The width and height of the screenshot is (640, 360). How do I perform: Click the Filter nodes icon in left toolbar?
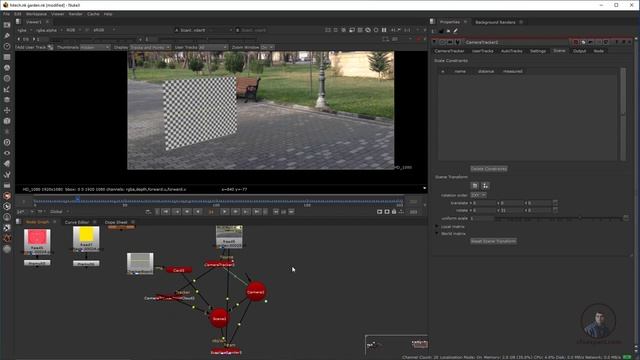[x=7, y=78]
